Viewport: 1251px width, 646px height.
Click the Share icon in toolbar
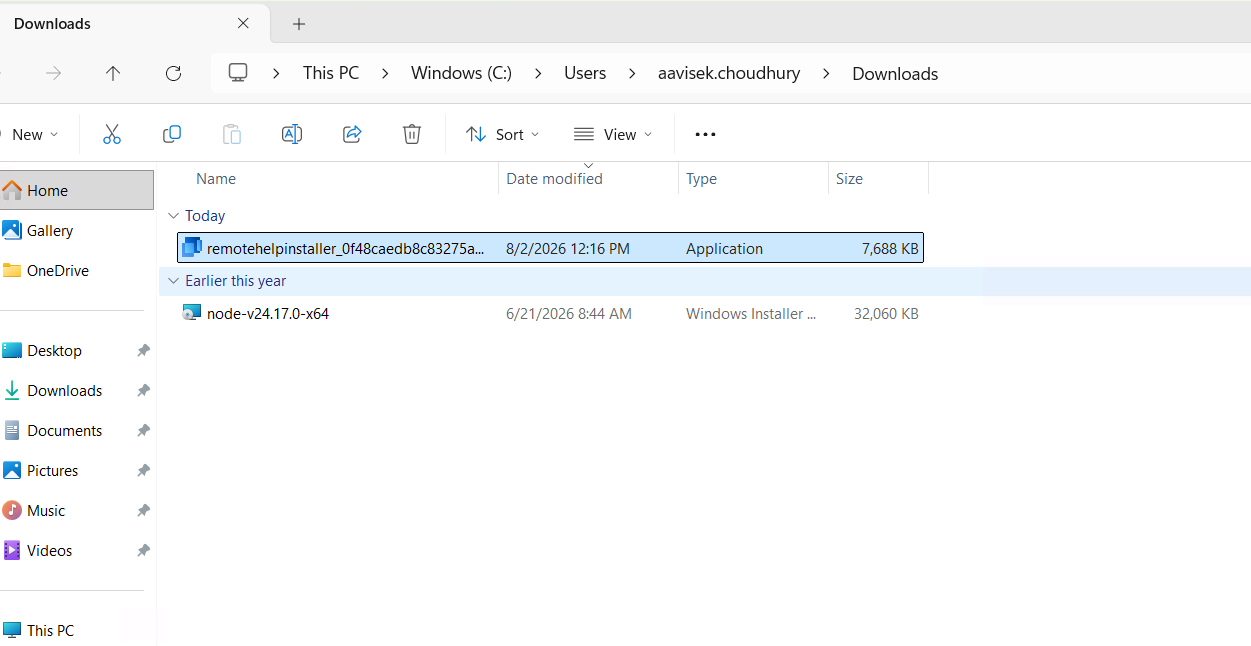[352, 134]
